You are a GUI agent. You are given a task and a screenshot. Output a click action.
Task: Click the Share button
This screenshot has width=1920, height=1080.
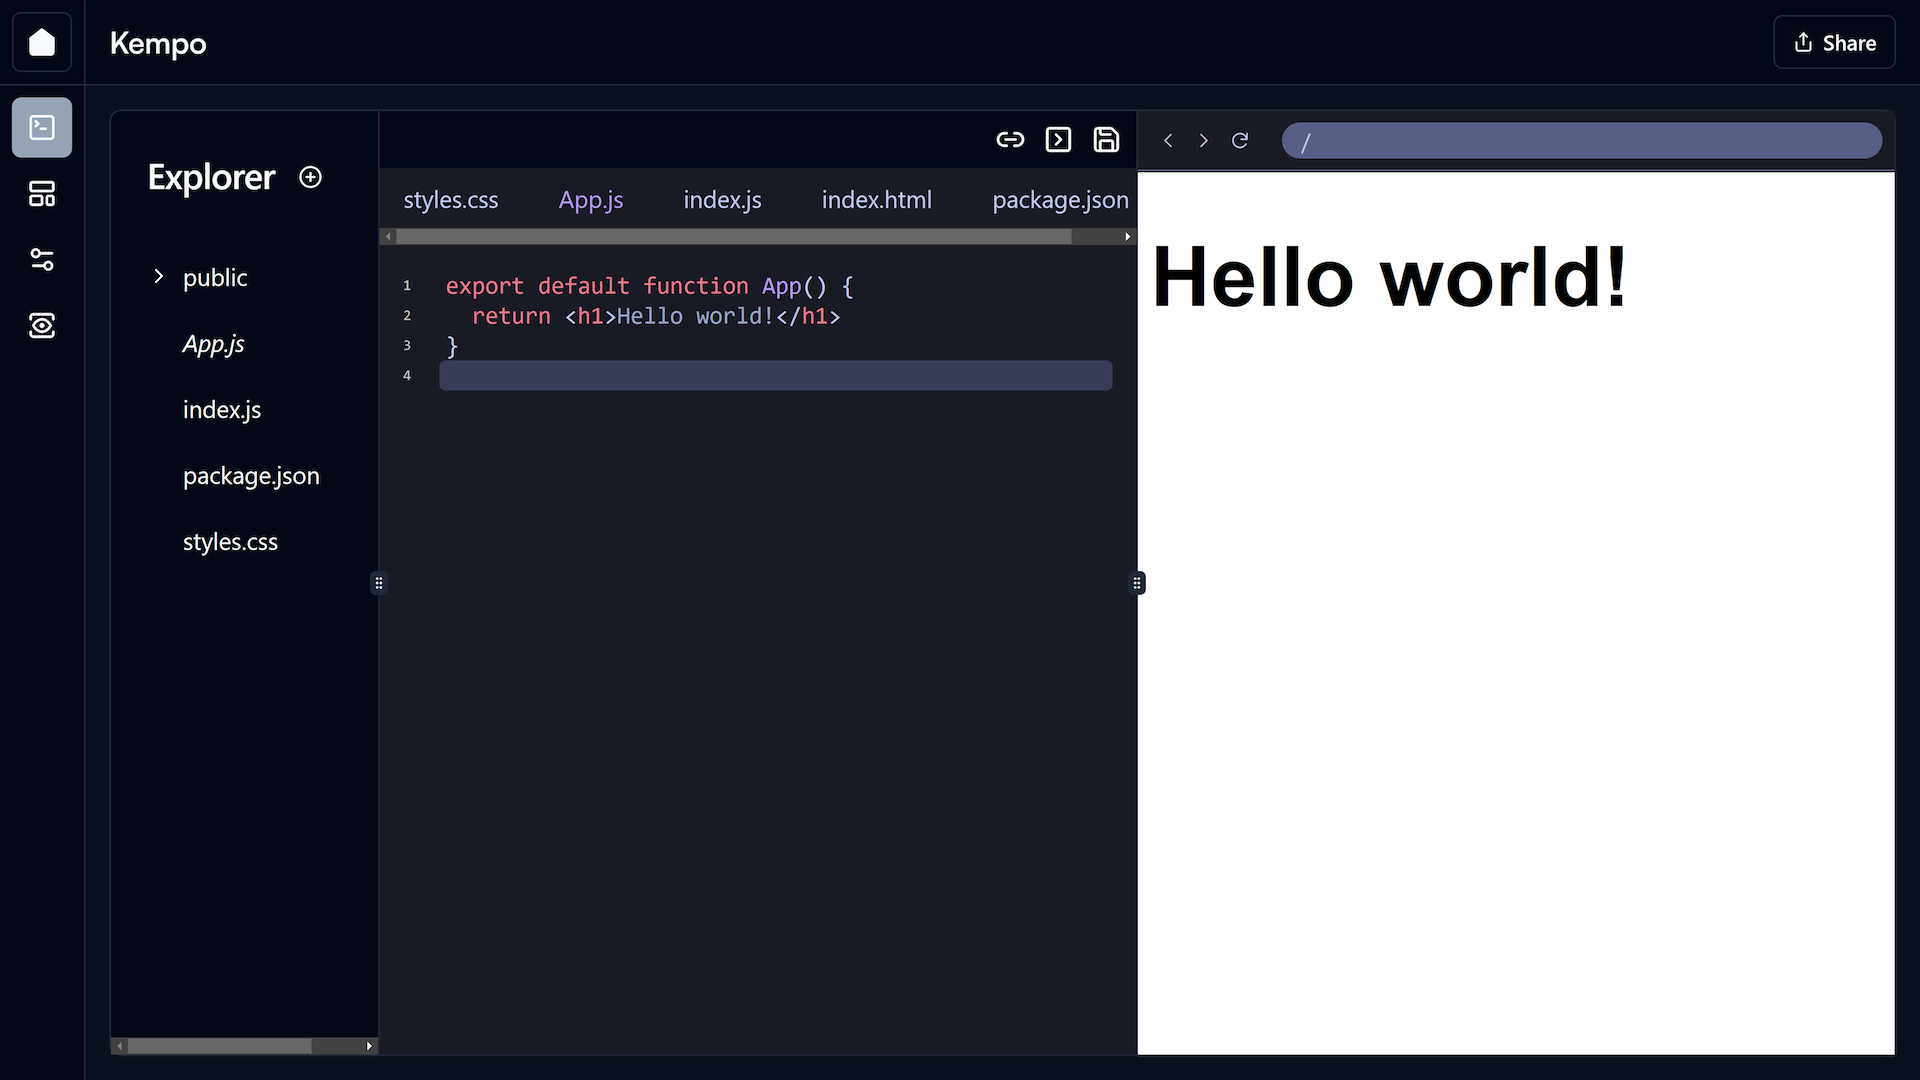pos(1834,43)
